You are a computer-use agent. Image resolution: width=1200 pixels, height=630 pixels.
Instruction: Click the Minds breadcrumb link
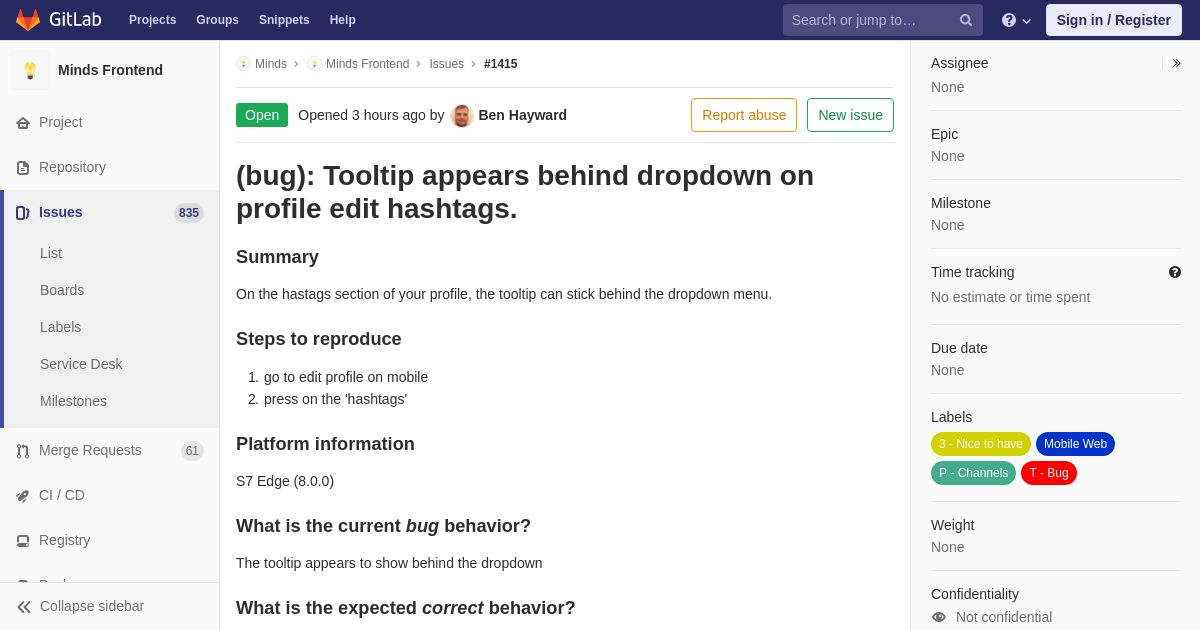(x=271, y=64)
